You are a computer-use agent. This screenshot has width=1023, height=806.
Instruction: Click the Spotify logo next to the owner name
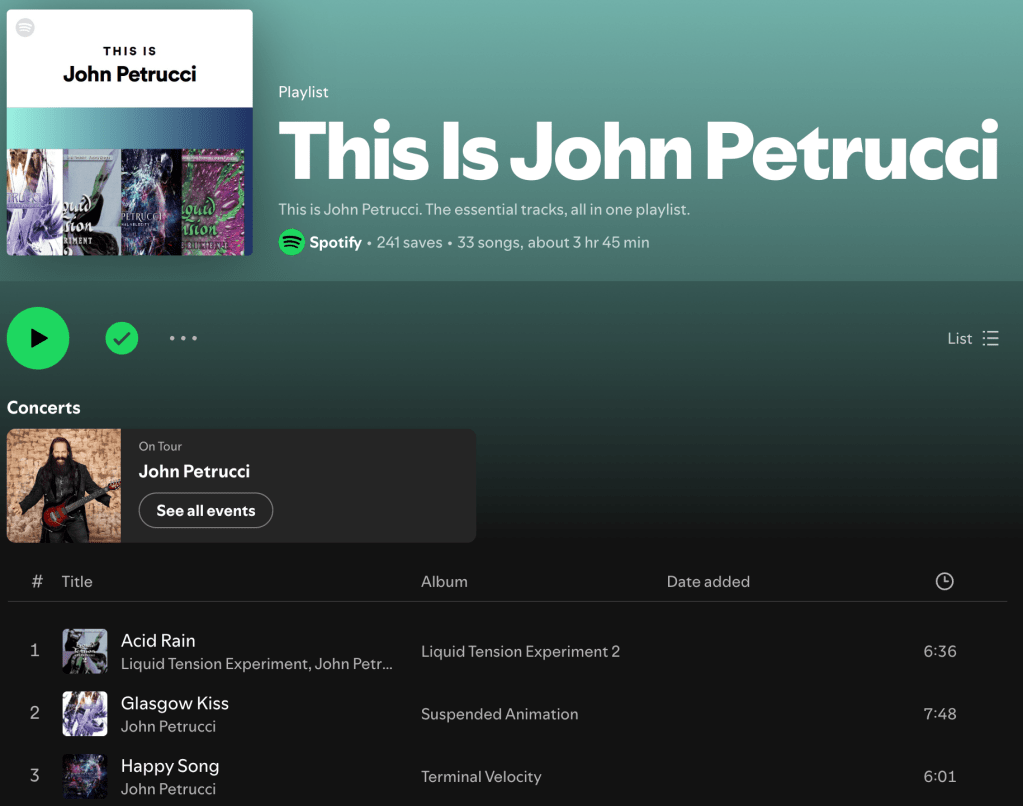(291, 242)
